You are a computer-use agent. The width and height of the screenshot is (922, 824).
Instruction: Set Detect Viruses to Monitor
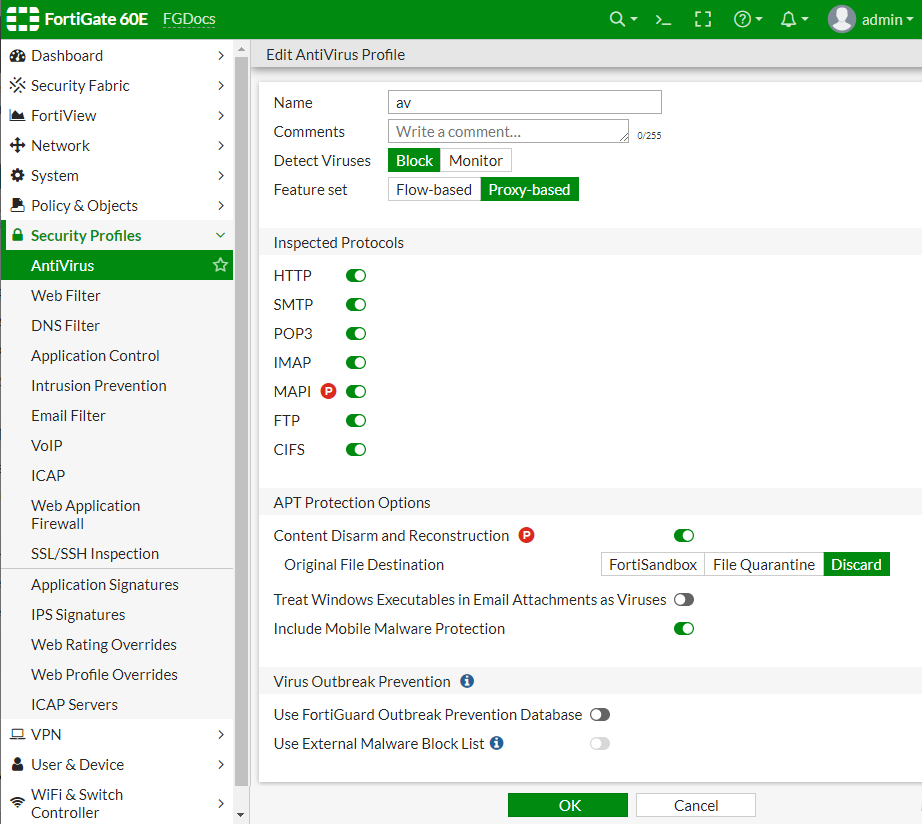tap(476, 160)
